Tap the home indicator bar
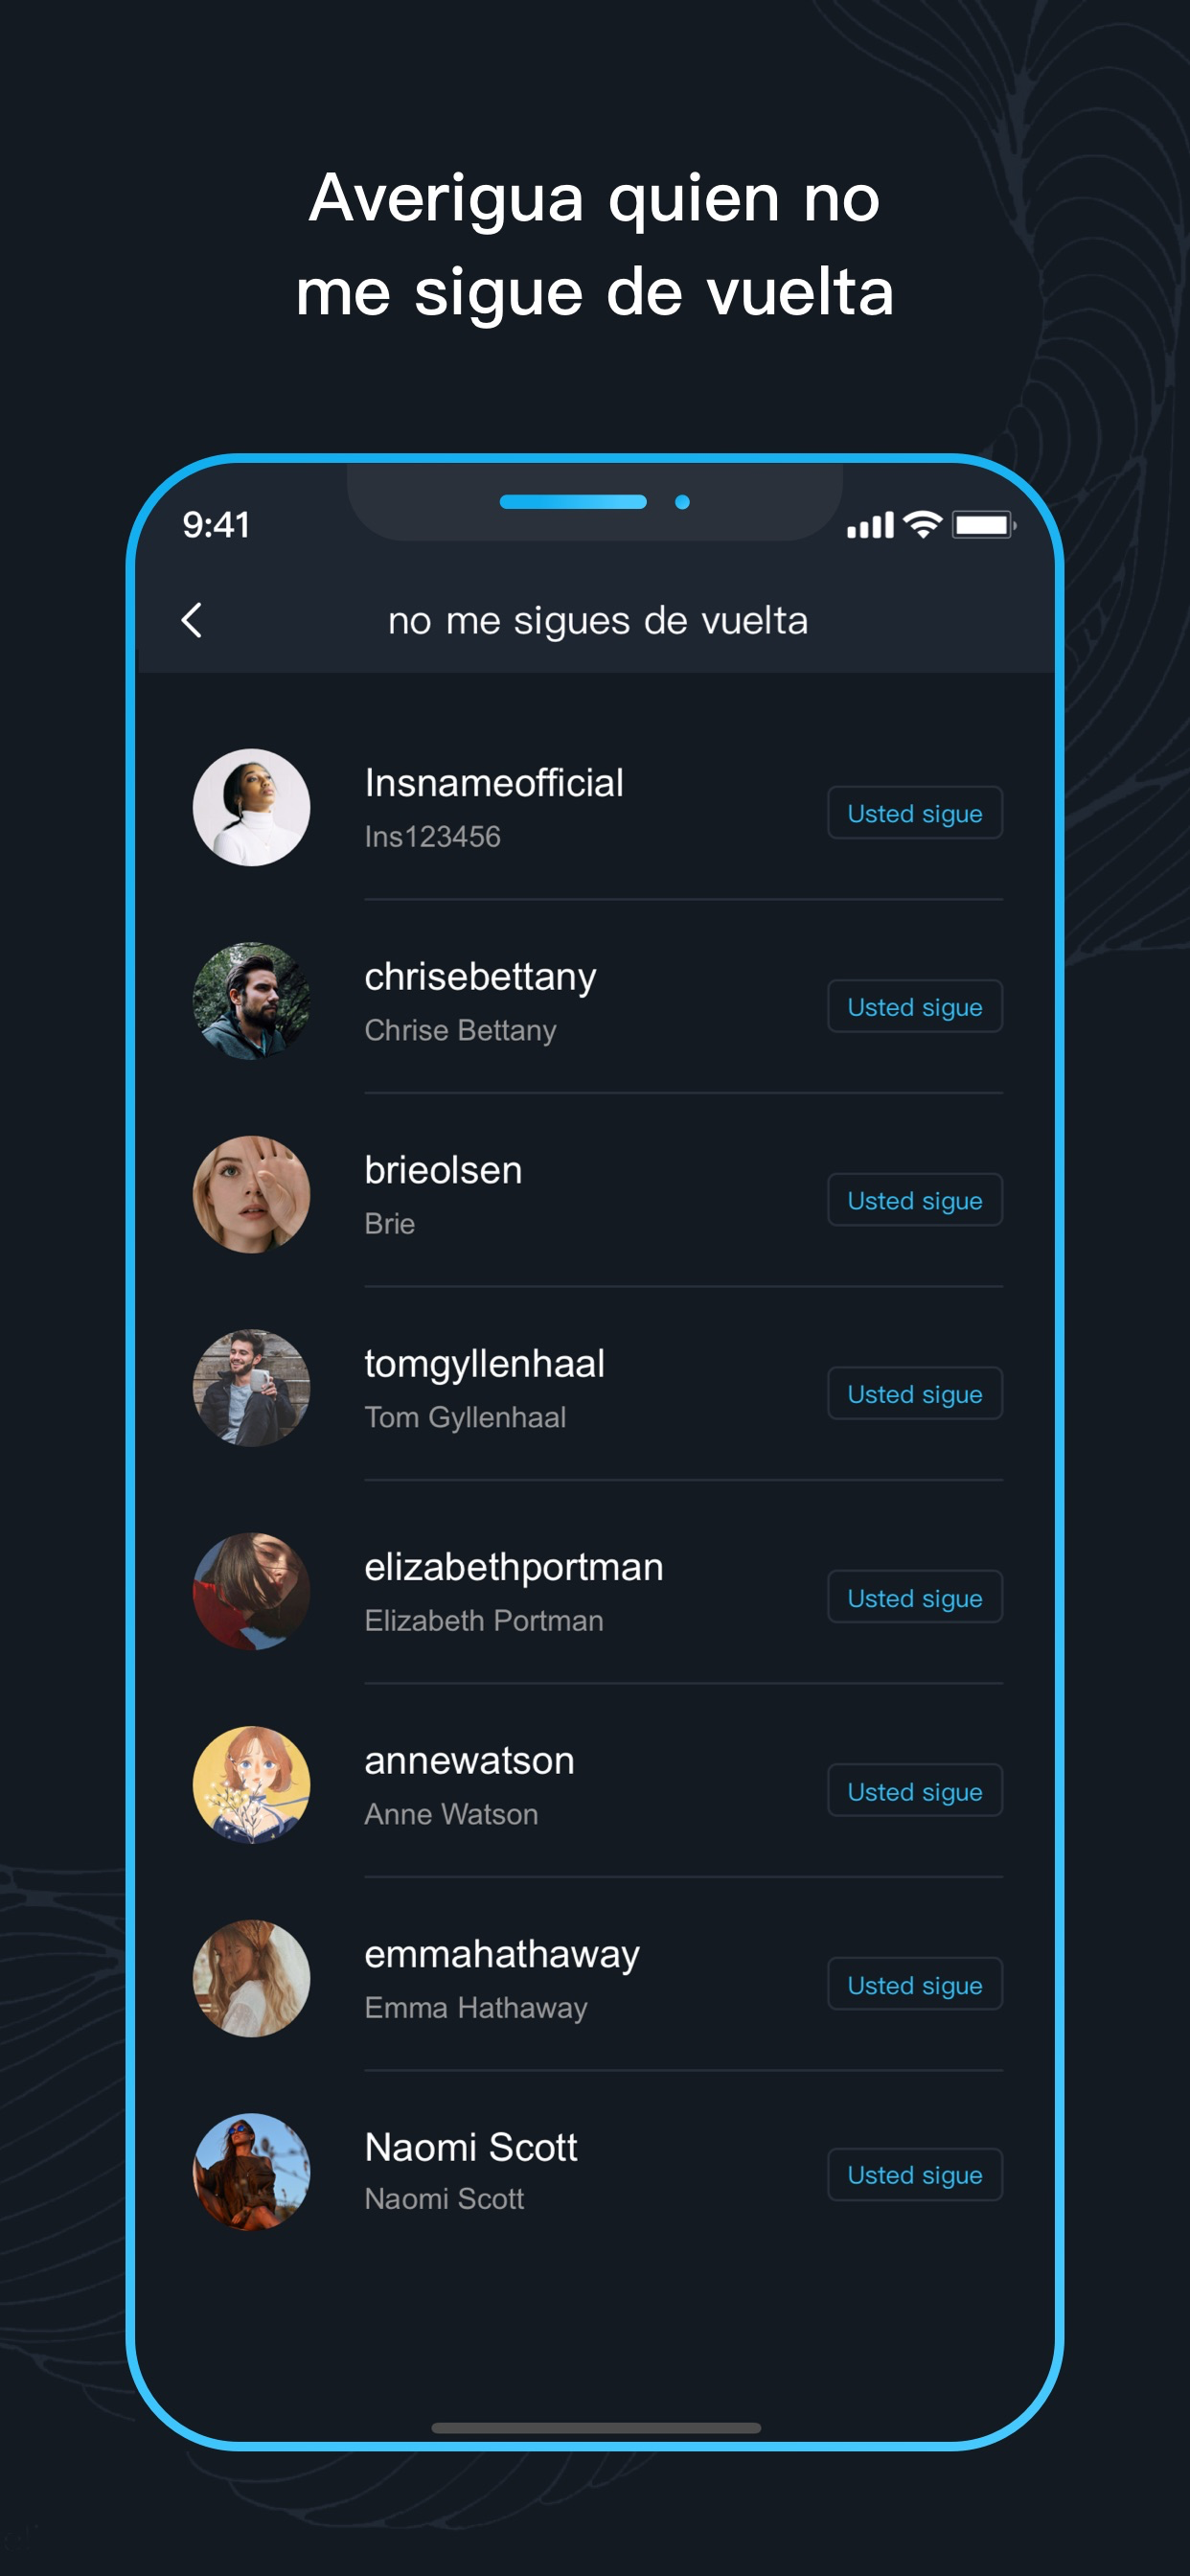This screenshot has width=1190, height=2576. (x=596, y=2428)
